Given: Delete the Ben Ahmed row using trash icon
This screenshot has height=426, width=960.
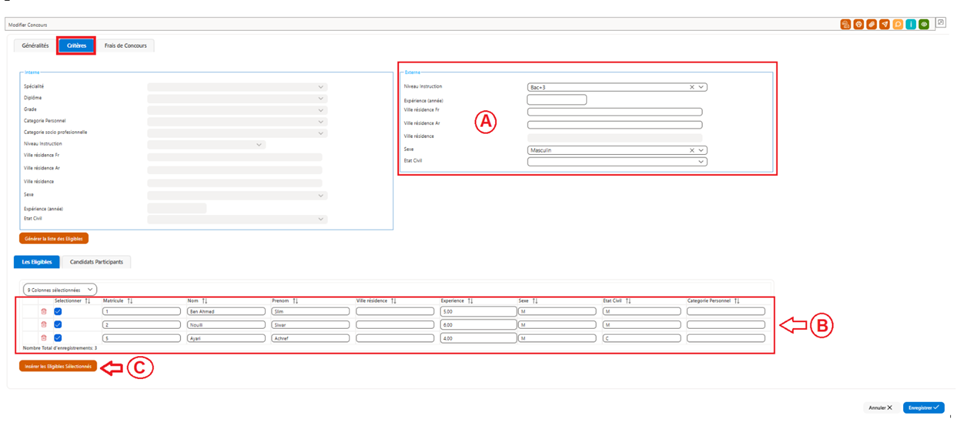Looking at the screenshot, I should click(43, 312).
